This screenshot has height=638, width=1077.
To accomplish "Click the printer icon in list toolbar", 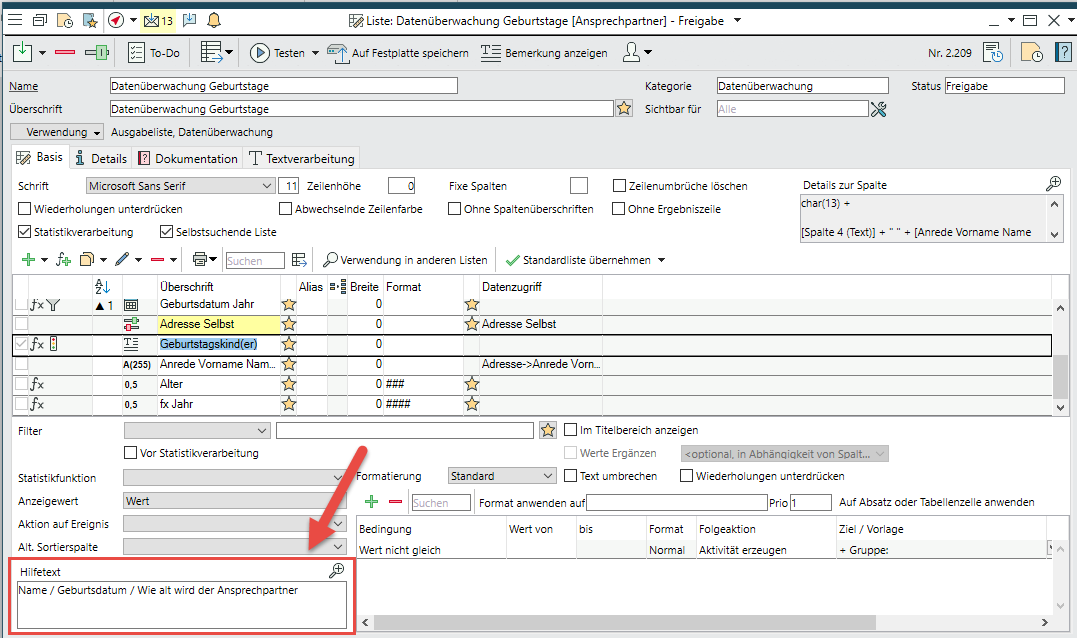I will (200, 260).
